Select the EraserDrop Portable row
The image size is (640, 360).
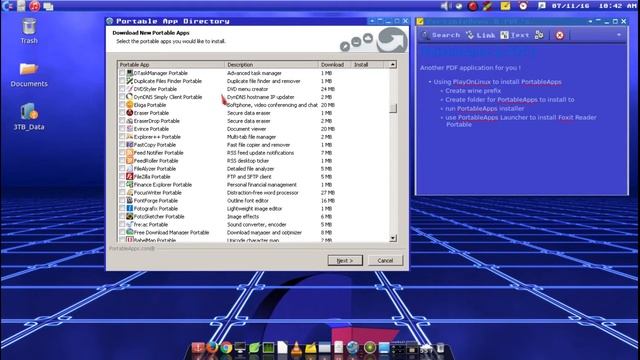253,121
